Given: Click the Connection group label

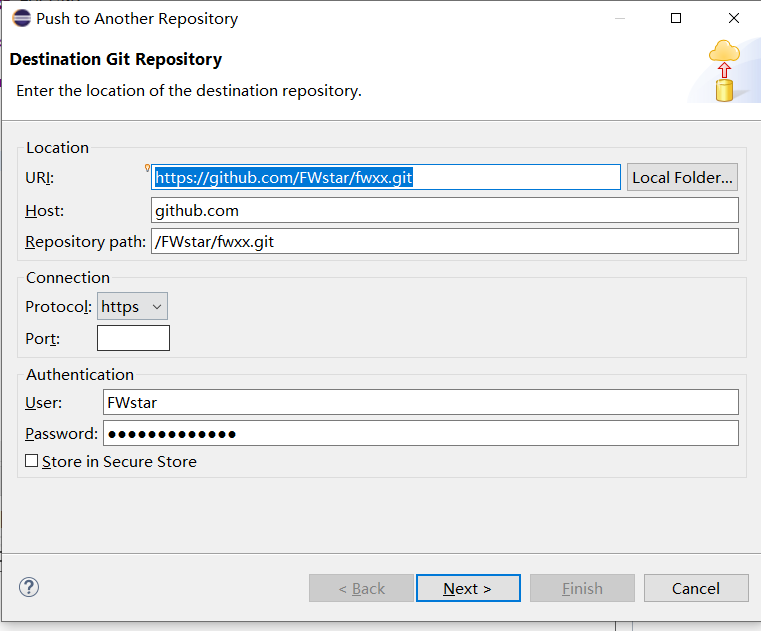Looking at the screenshot, I should [68, 278].
